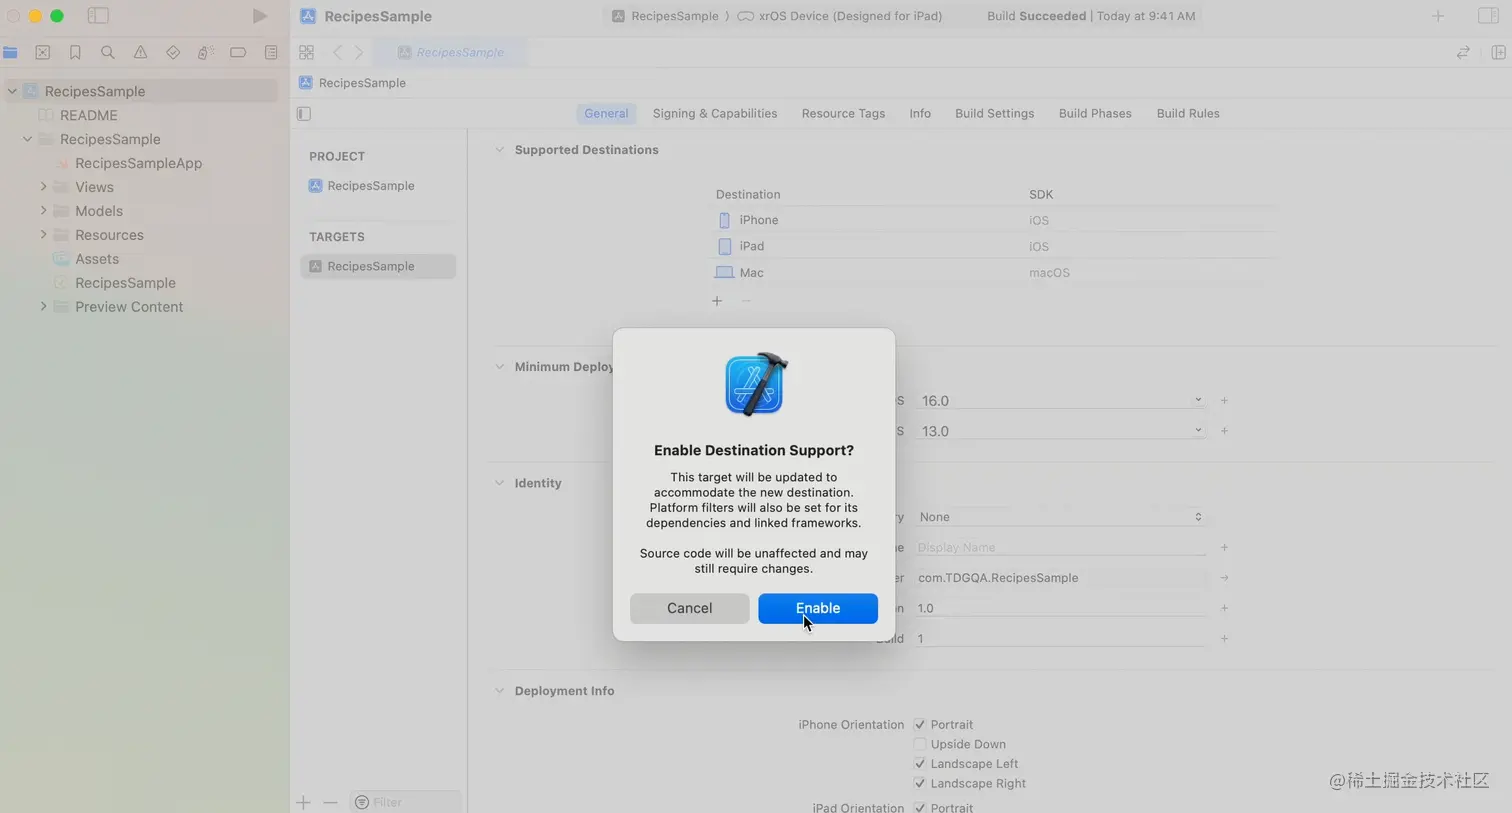1512x813 pixels.
Task: Toggle Landscape Left orientation checkbox
Action: (x=920, y=764)
